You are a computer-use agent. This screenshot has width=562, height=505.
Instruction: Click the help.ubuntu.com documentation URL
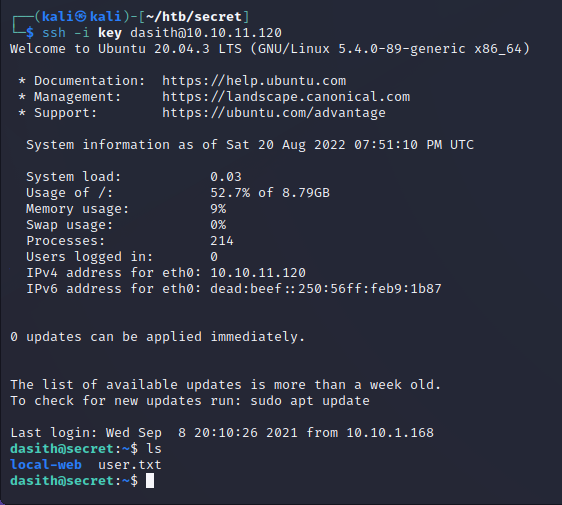(x=254, y=81)
